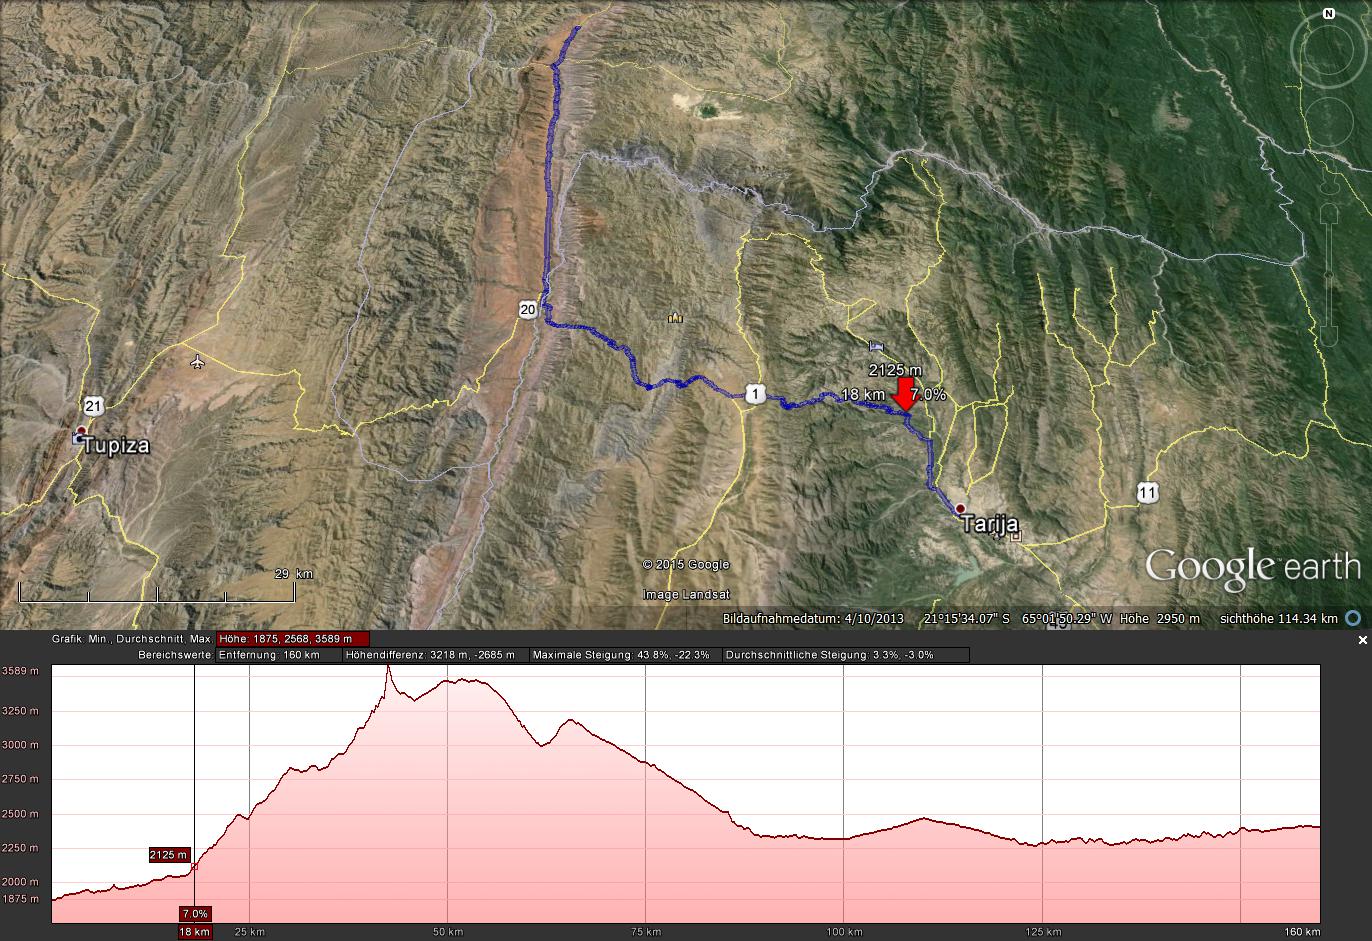Image resolution: width=1372 pixels, height=941 pixels.
Task: Click the route 11 highway shield
Action: pos(1147,492)
